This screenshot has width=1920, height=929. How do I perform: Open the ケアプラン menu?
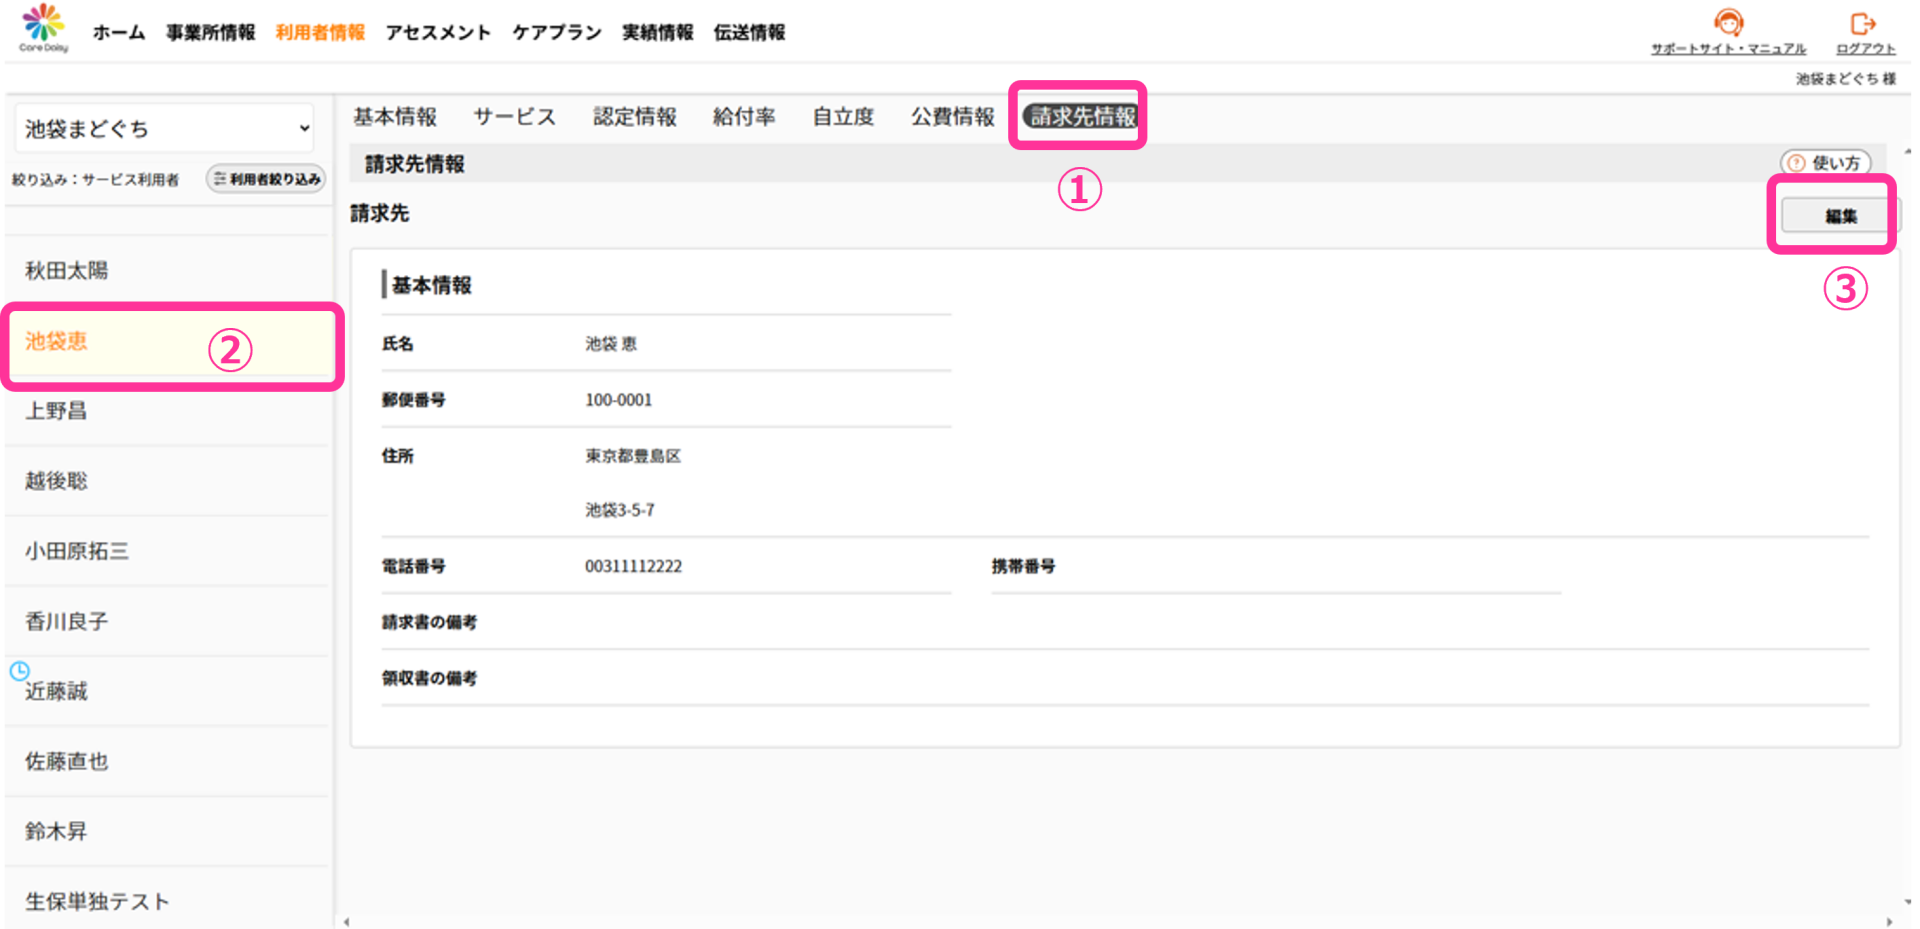557,33
